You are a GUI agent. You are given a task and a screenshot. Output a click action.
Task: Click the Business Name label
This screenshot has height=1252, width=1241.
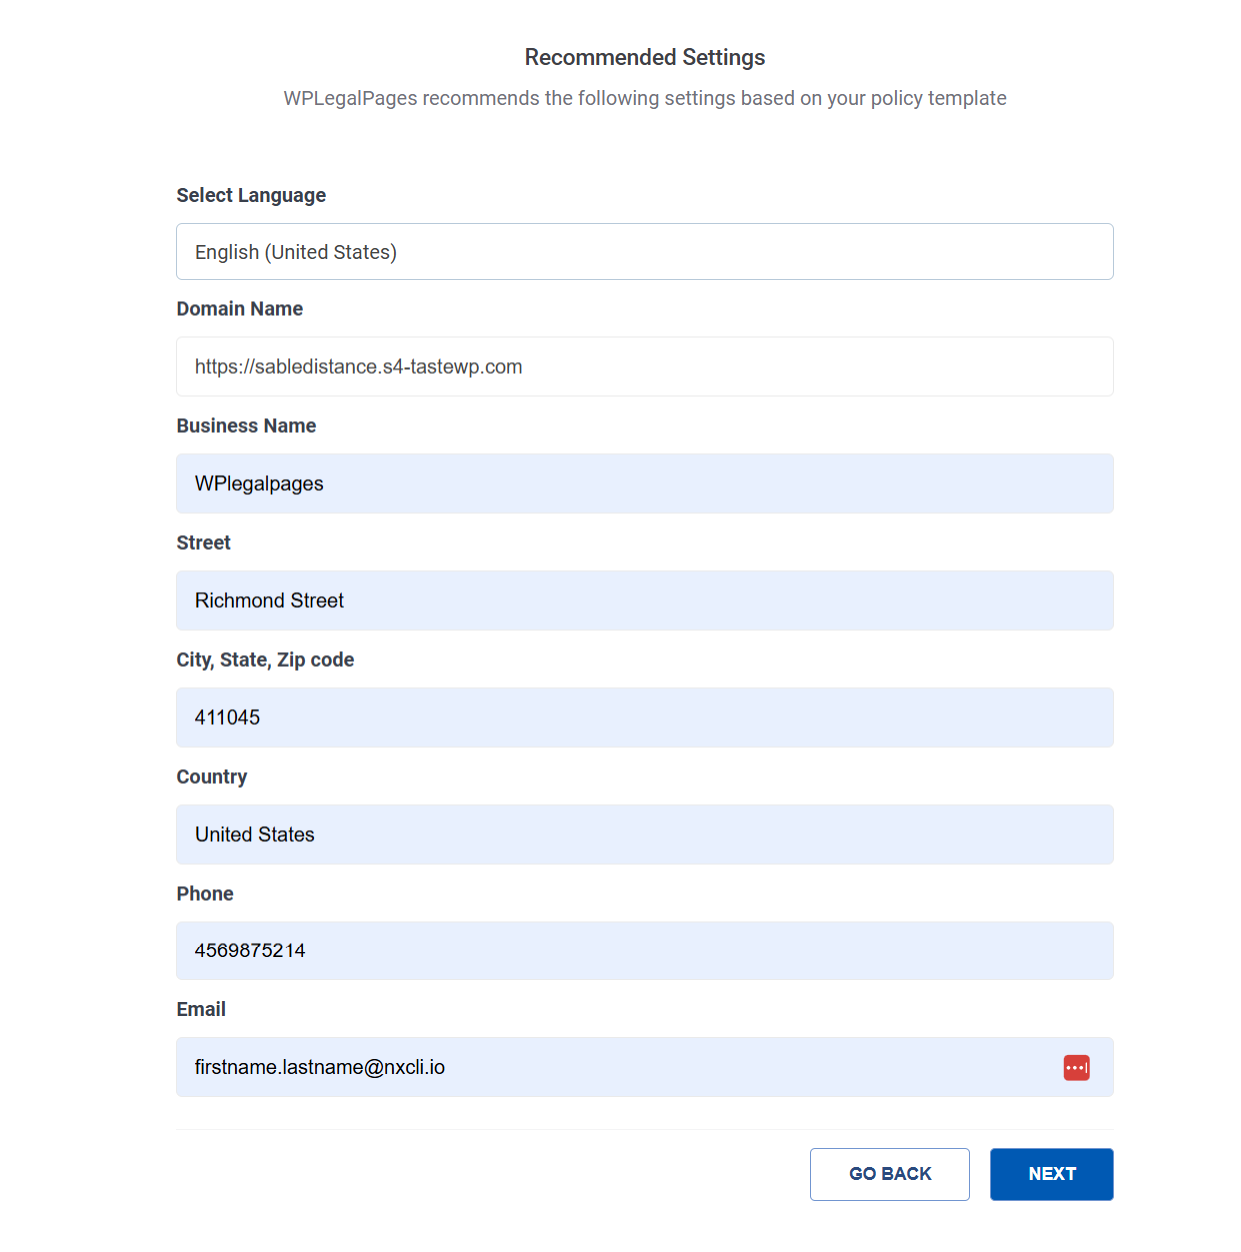[x=246, y=426]
